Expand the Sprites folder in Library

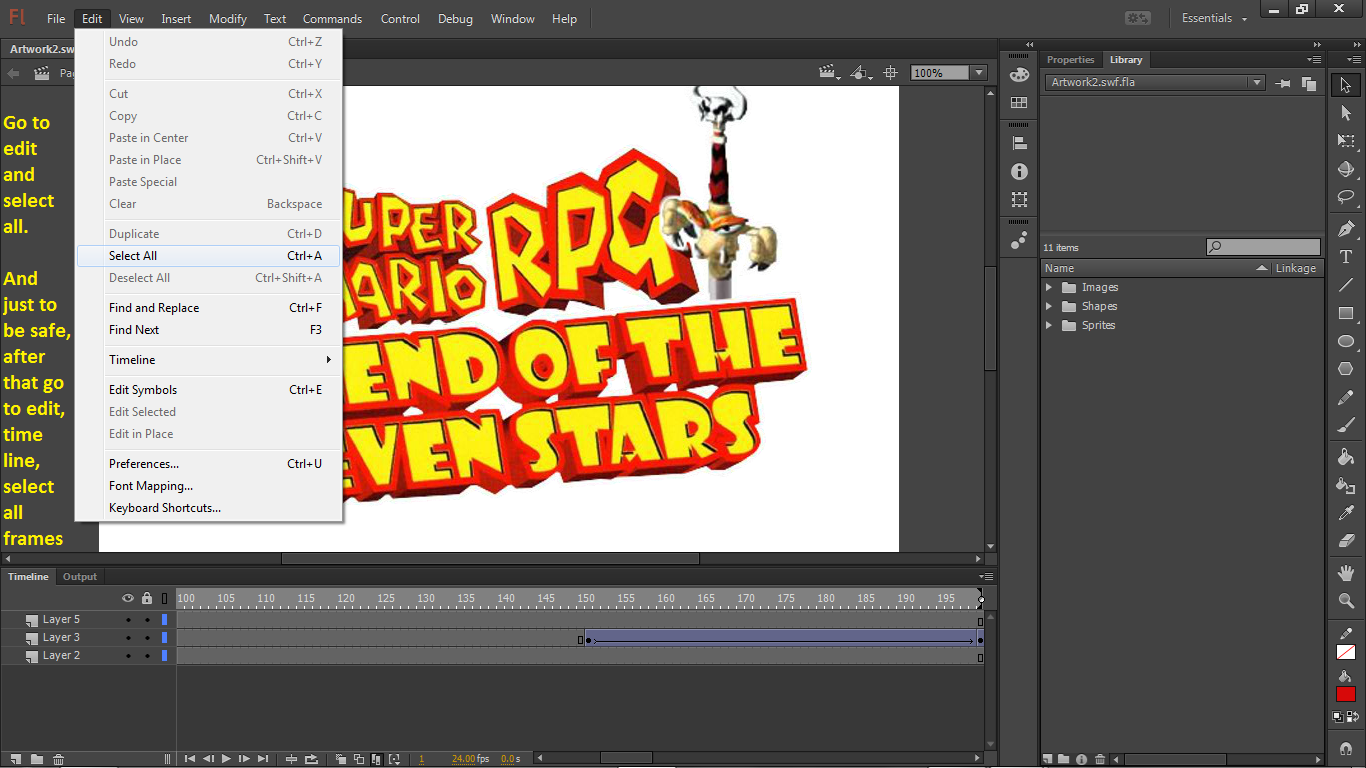[x=1049, y=326]
